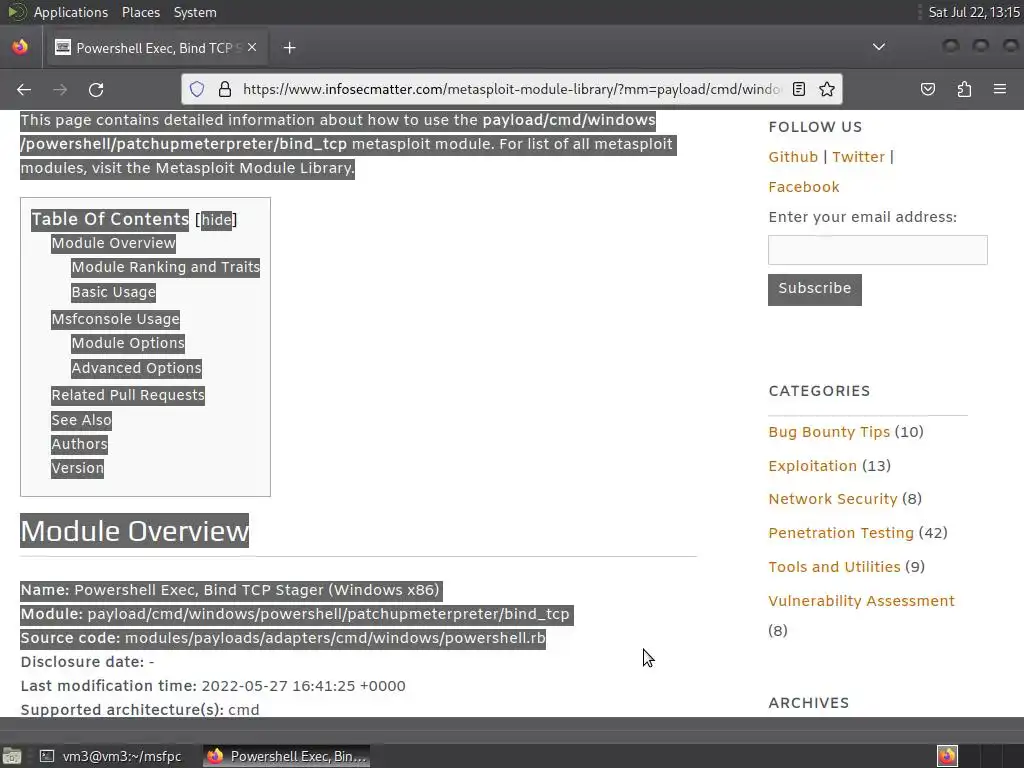Image resolution: width=1024 pixels, height=768 pixels.
Task: Open the Facebook follow link
Action: pyautogui.click(x=804, y=187)
